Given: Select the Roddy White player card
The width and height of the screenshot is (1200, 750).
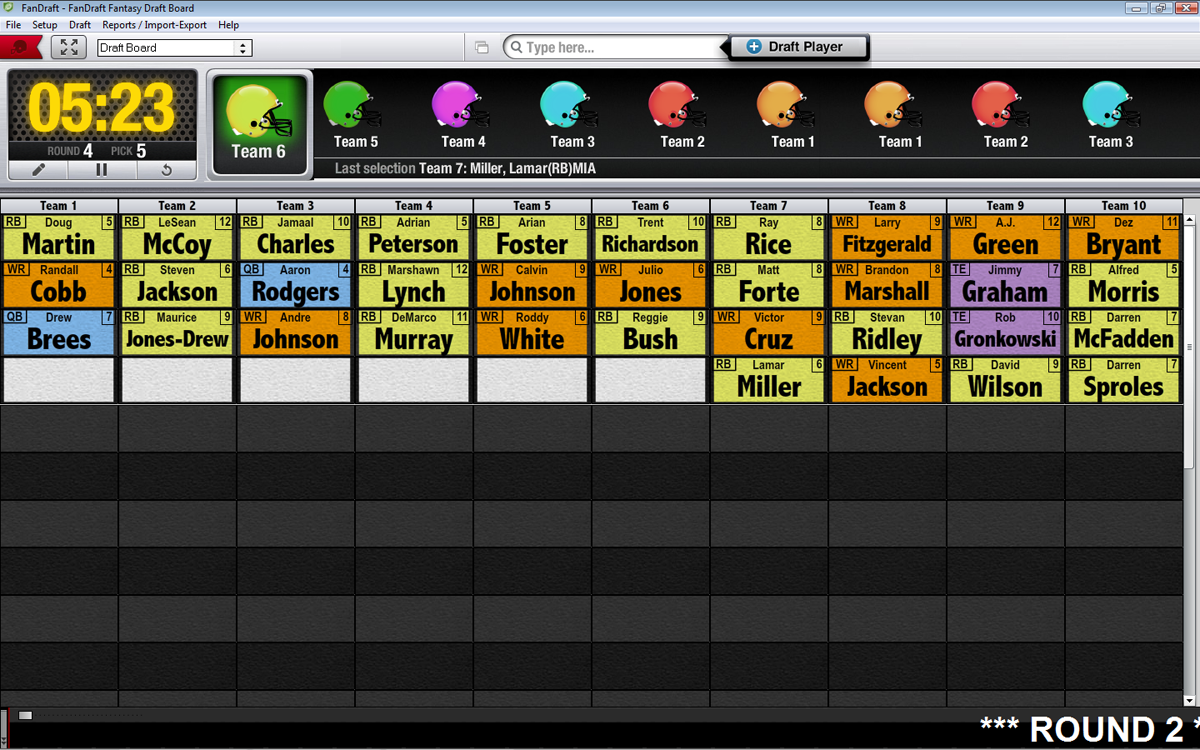Looking at the screenshot, I should 532,332.
